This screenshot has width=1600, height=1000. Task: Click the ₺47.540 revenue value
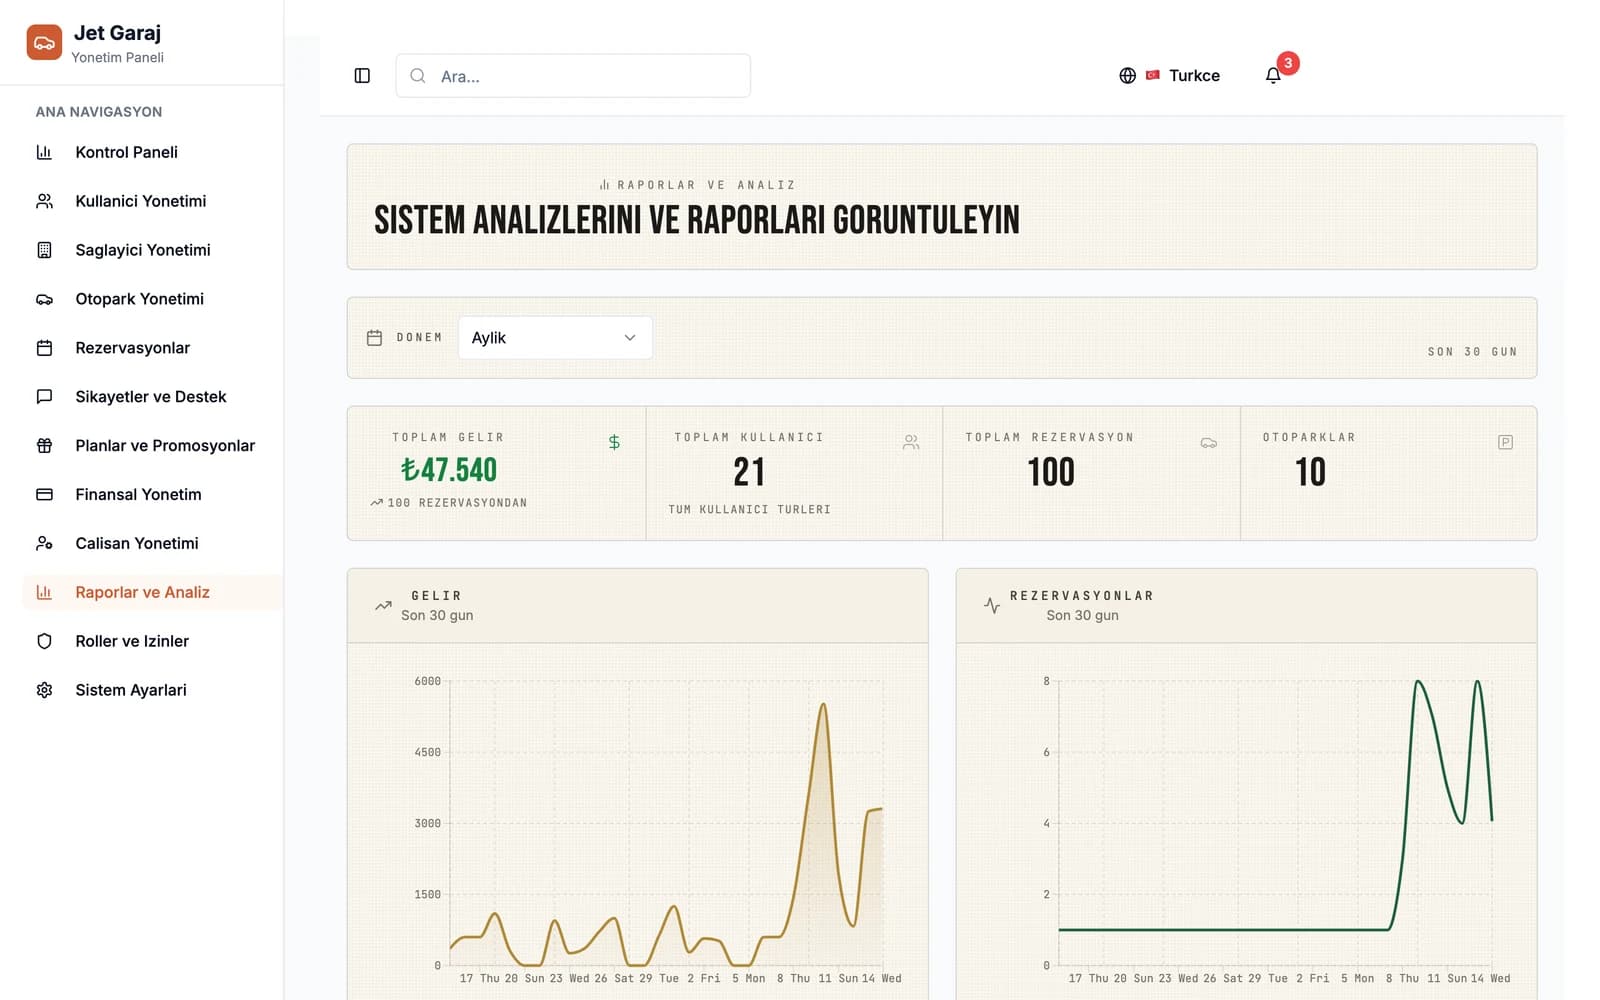449,470
